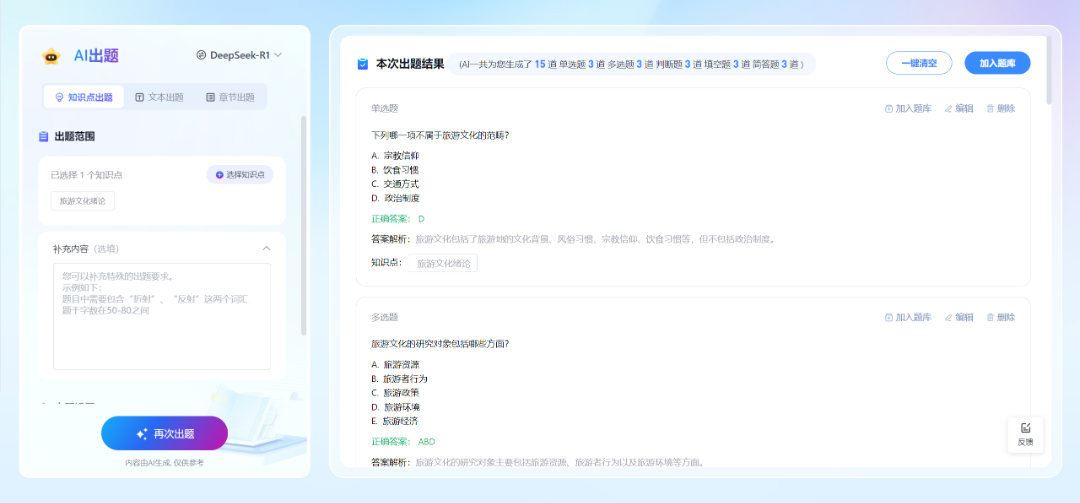Click the AI出题 robot mascot icon
The height and width of the screenshot is (503, 1080).
(x=51, y=56)
